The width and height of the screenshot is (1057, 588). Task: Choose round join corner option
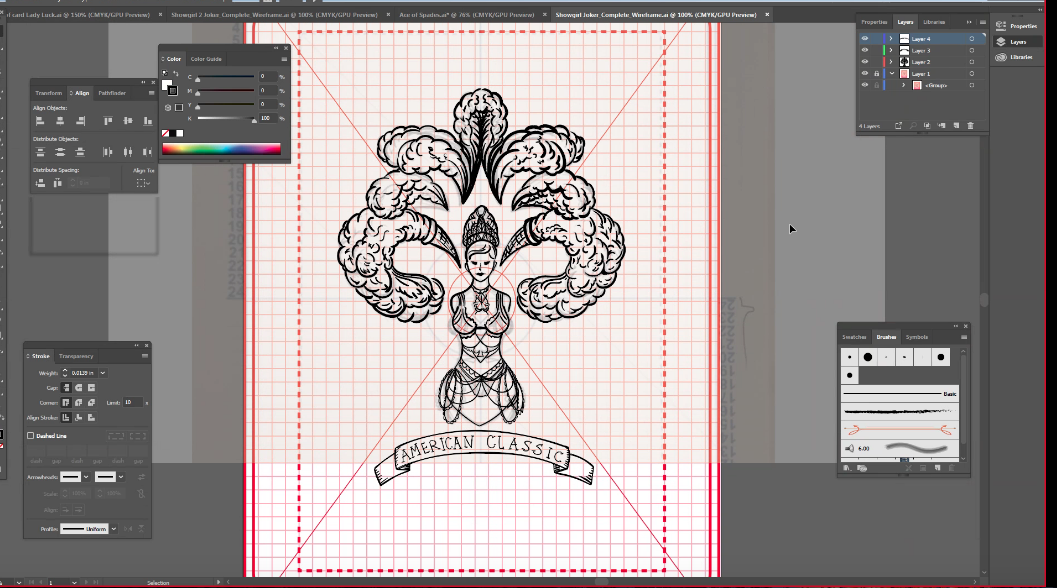tap(79, 403)
